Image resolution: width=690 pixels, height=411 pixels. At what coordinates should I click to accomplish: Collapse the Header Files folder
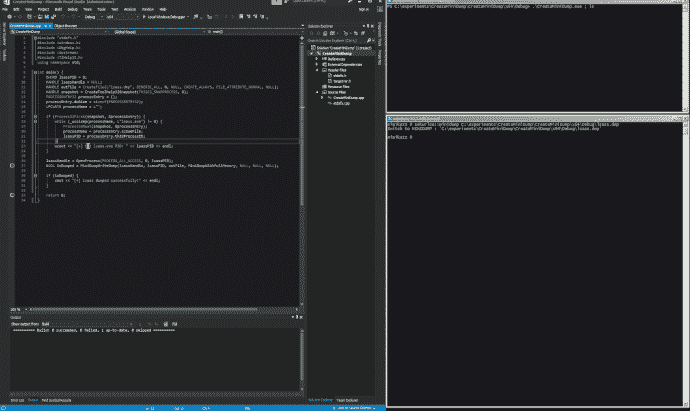tap(318, 70)
